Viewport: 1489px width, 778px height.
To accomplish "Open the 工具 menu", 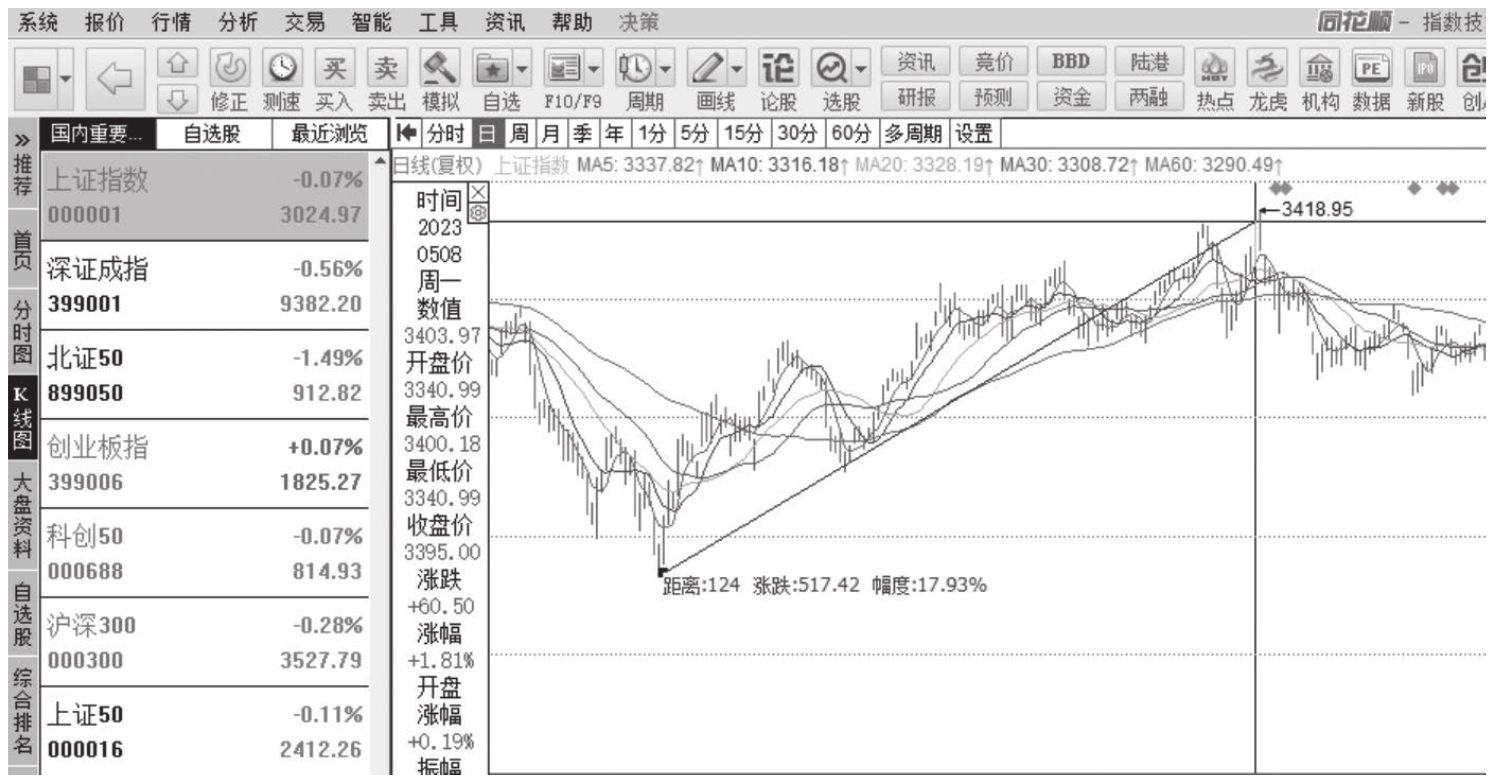I will (x=438, y=20).
